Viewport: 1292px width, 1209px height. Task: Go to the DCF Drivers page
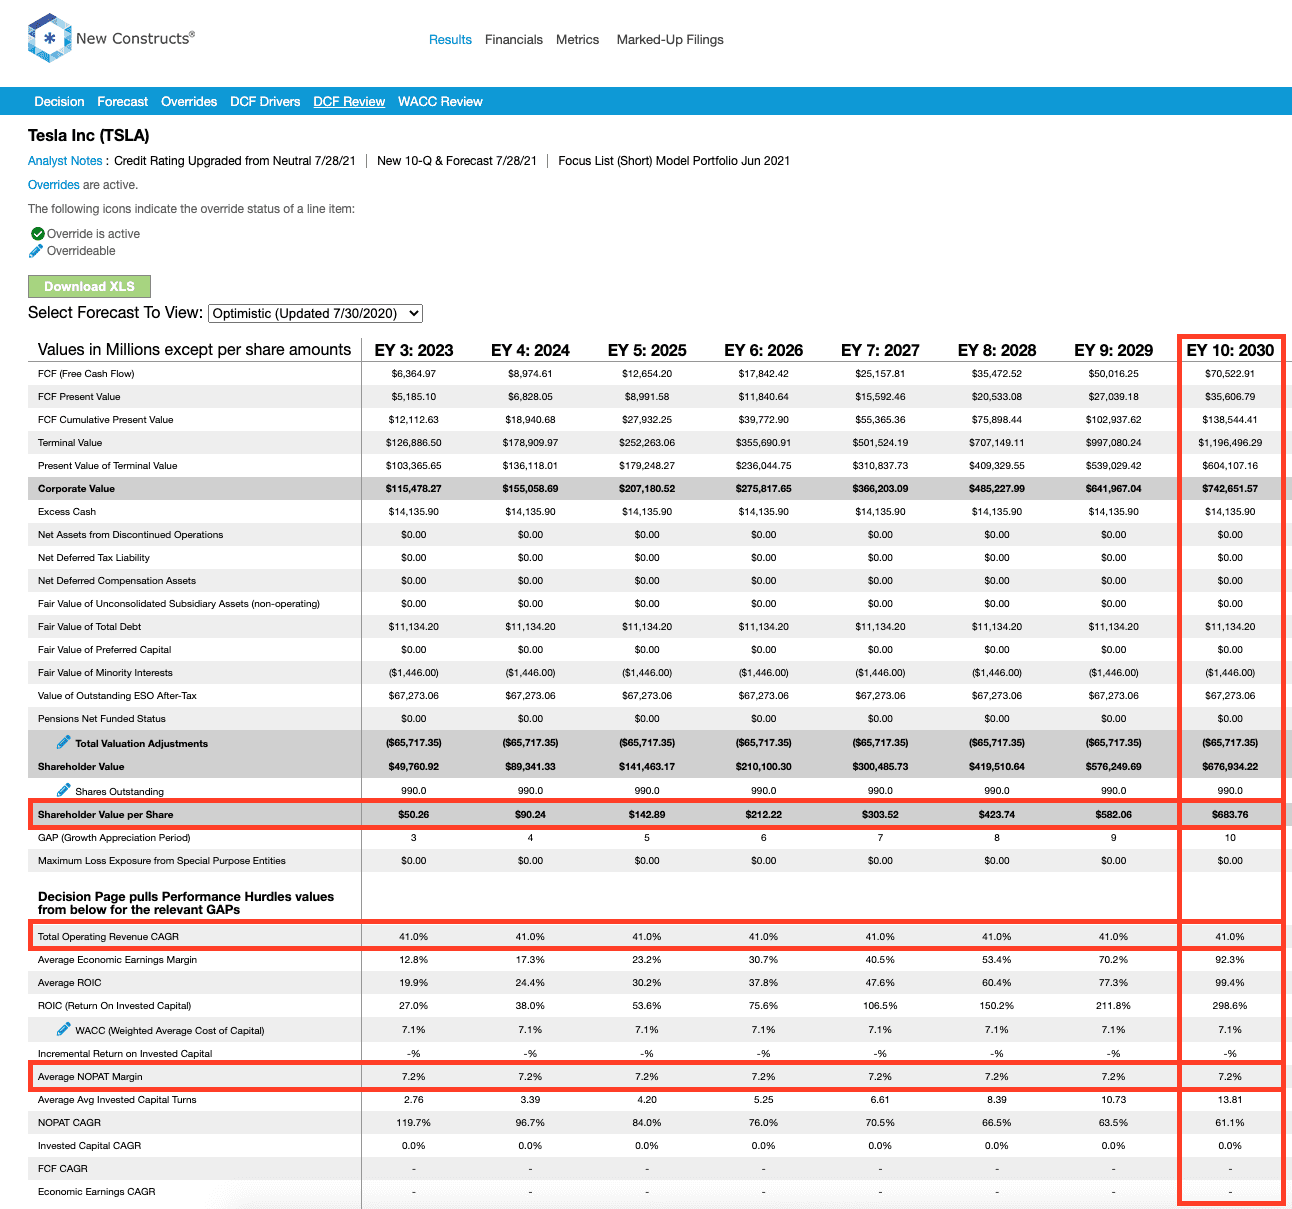[265, 102]
